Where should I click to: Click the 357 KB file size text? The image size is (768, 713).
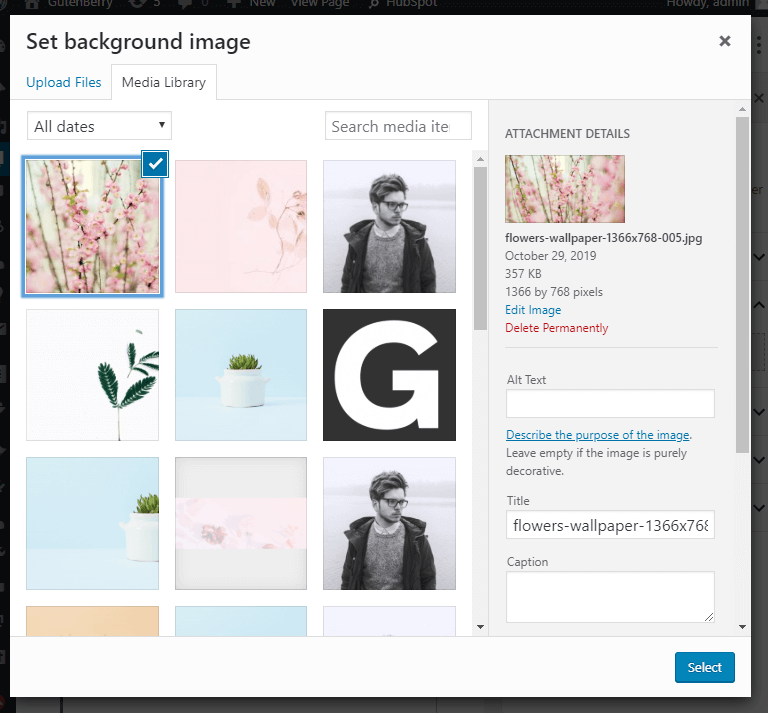(523, 274)
